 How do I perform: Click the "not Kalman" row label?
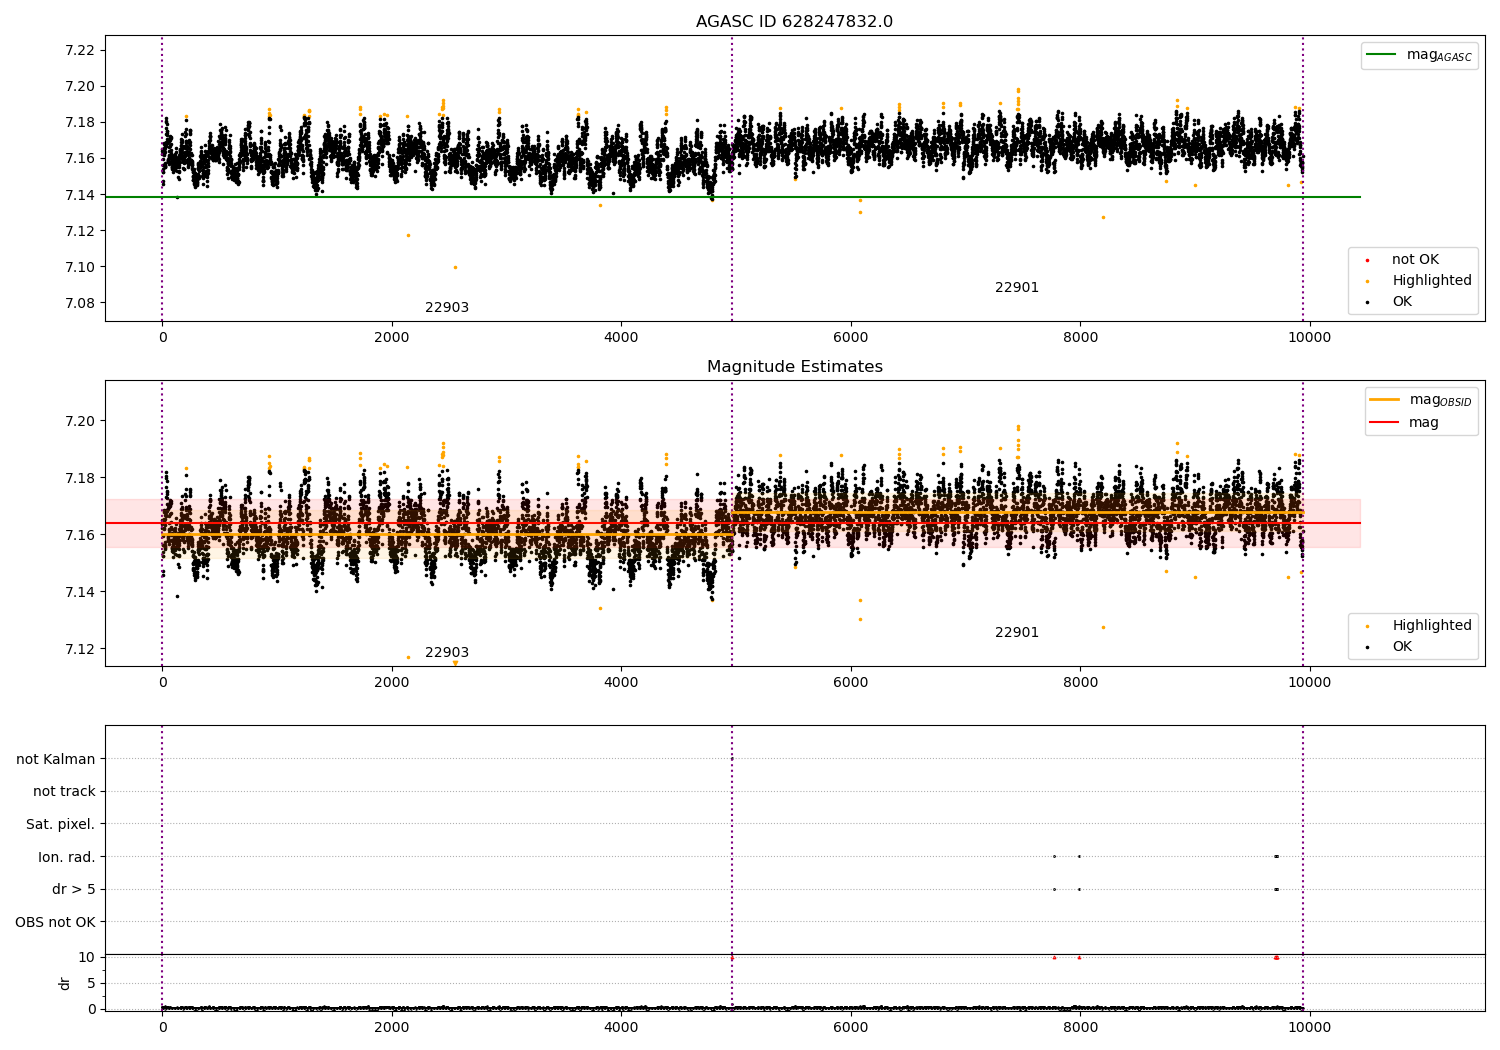coord(56,760)
